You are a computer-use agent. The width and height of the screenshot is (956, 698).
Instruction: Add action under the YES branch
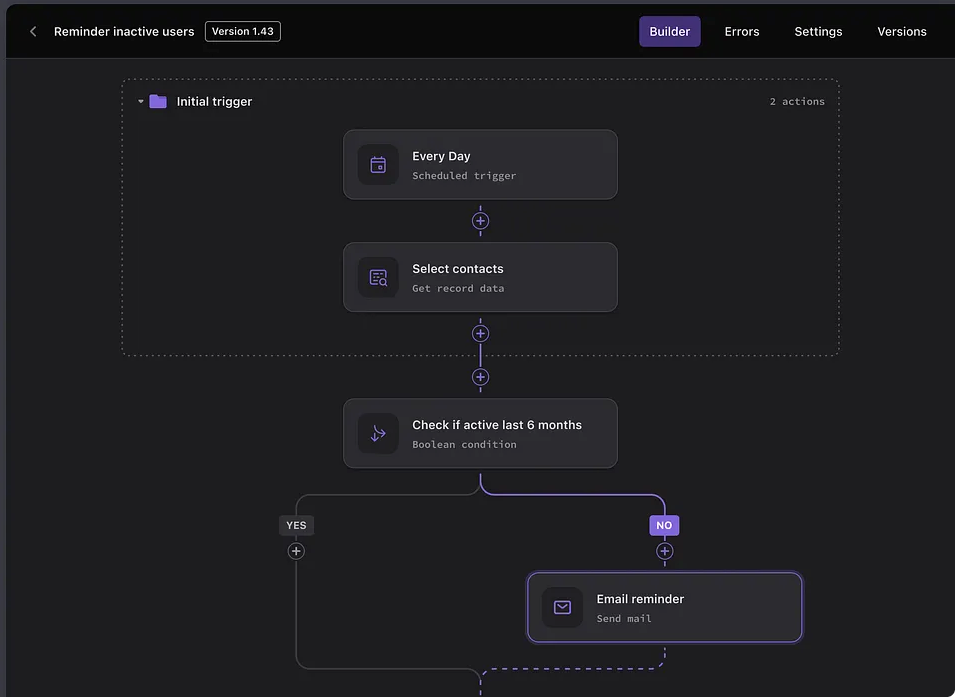tap(296, 551)
